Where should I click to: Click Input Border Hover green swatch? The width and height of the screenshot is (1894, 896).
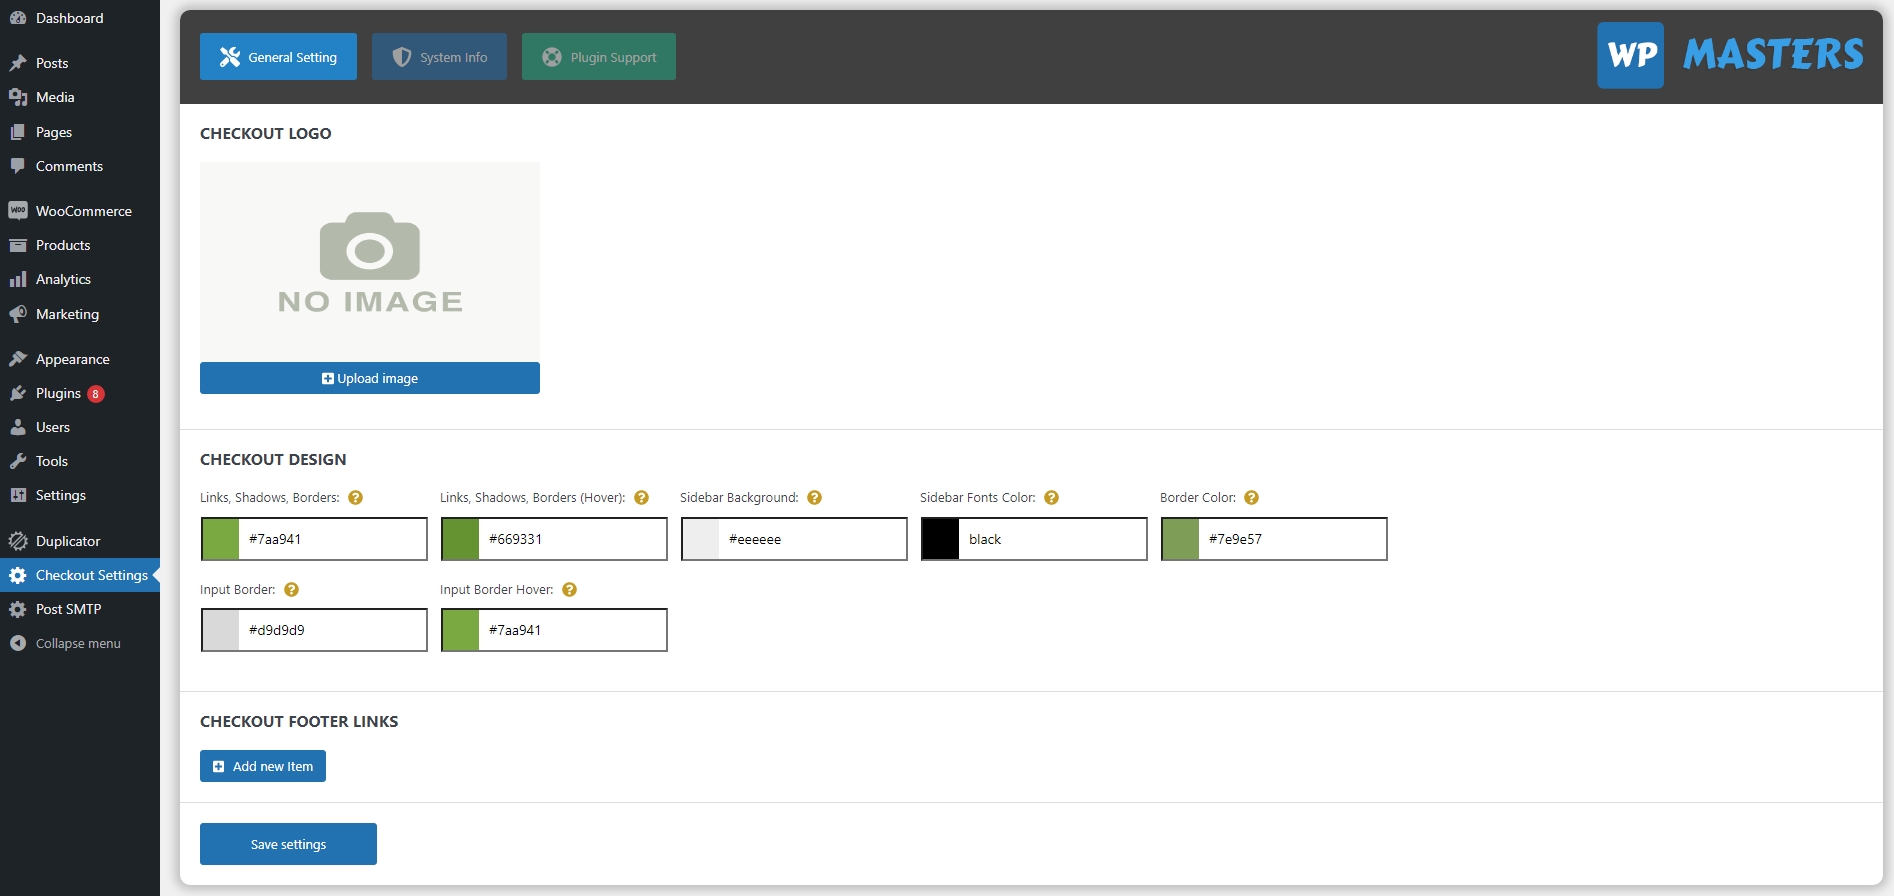(460, 630)
